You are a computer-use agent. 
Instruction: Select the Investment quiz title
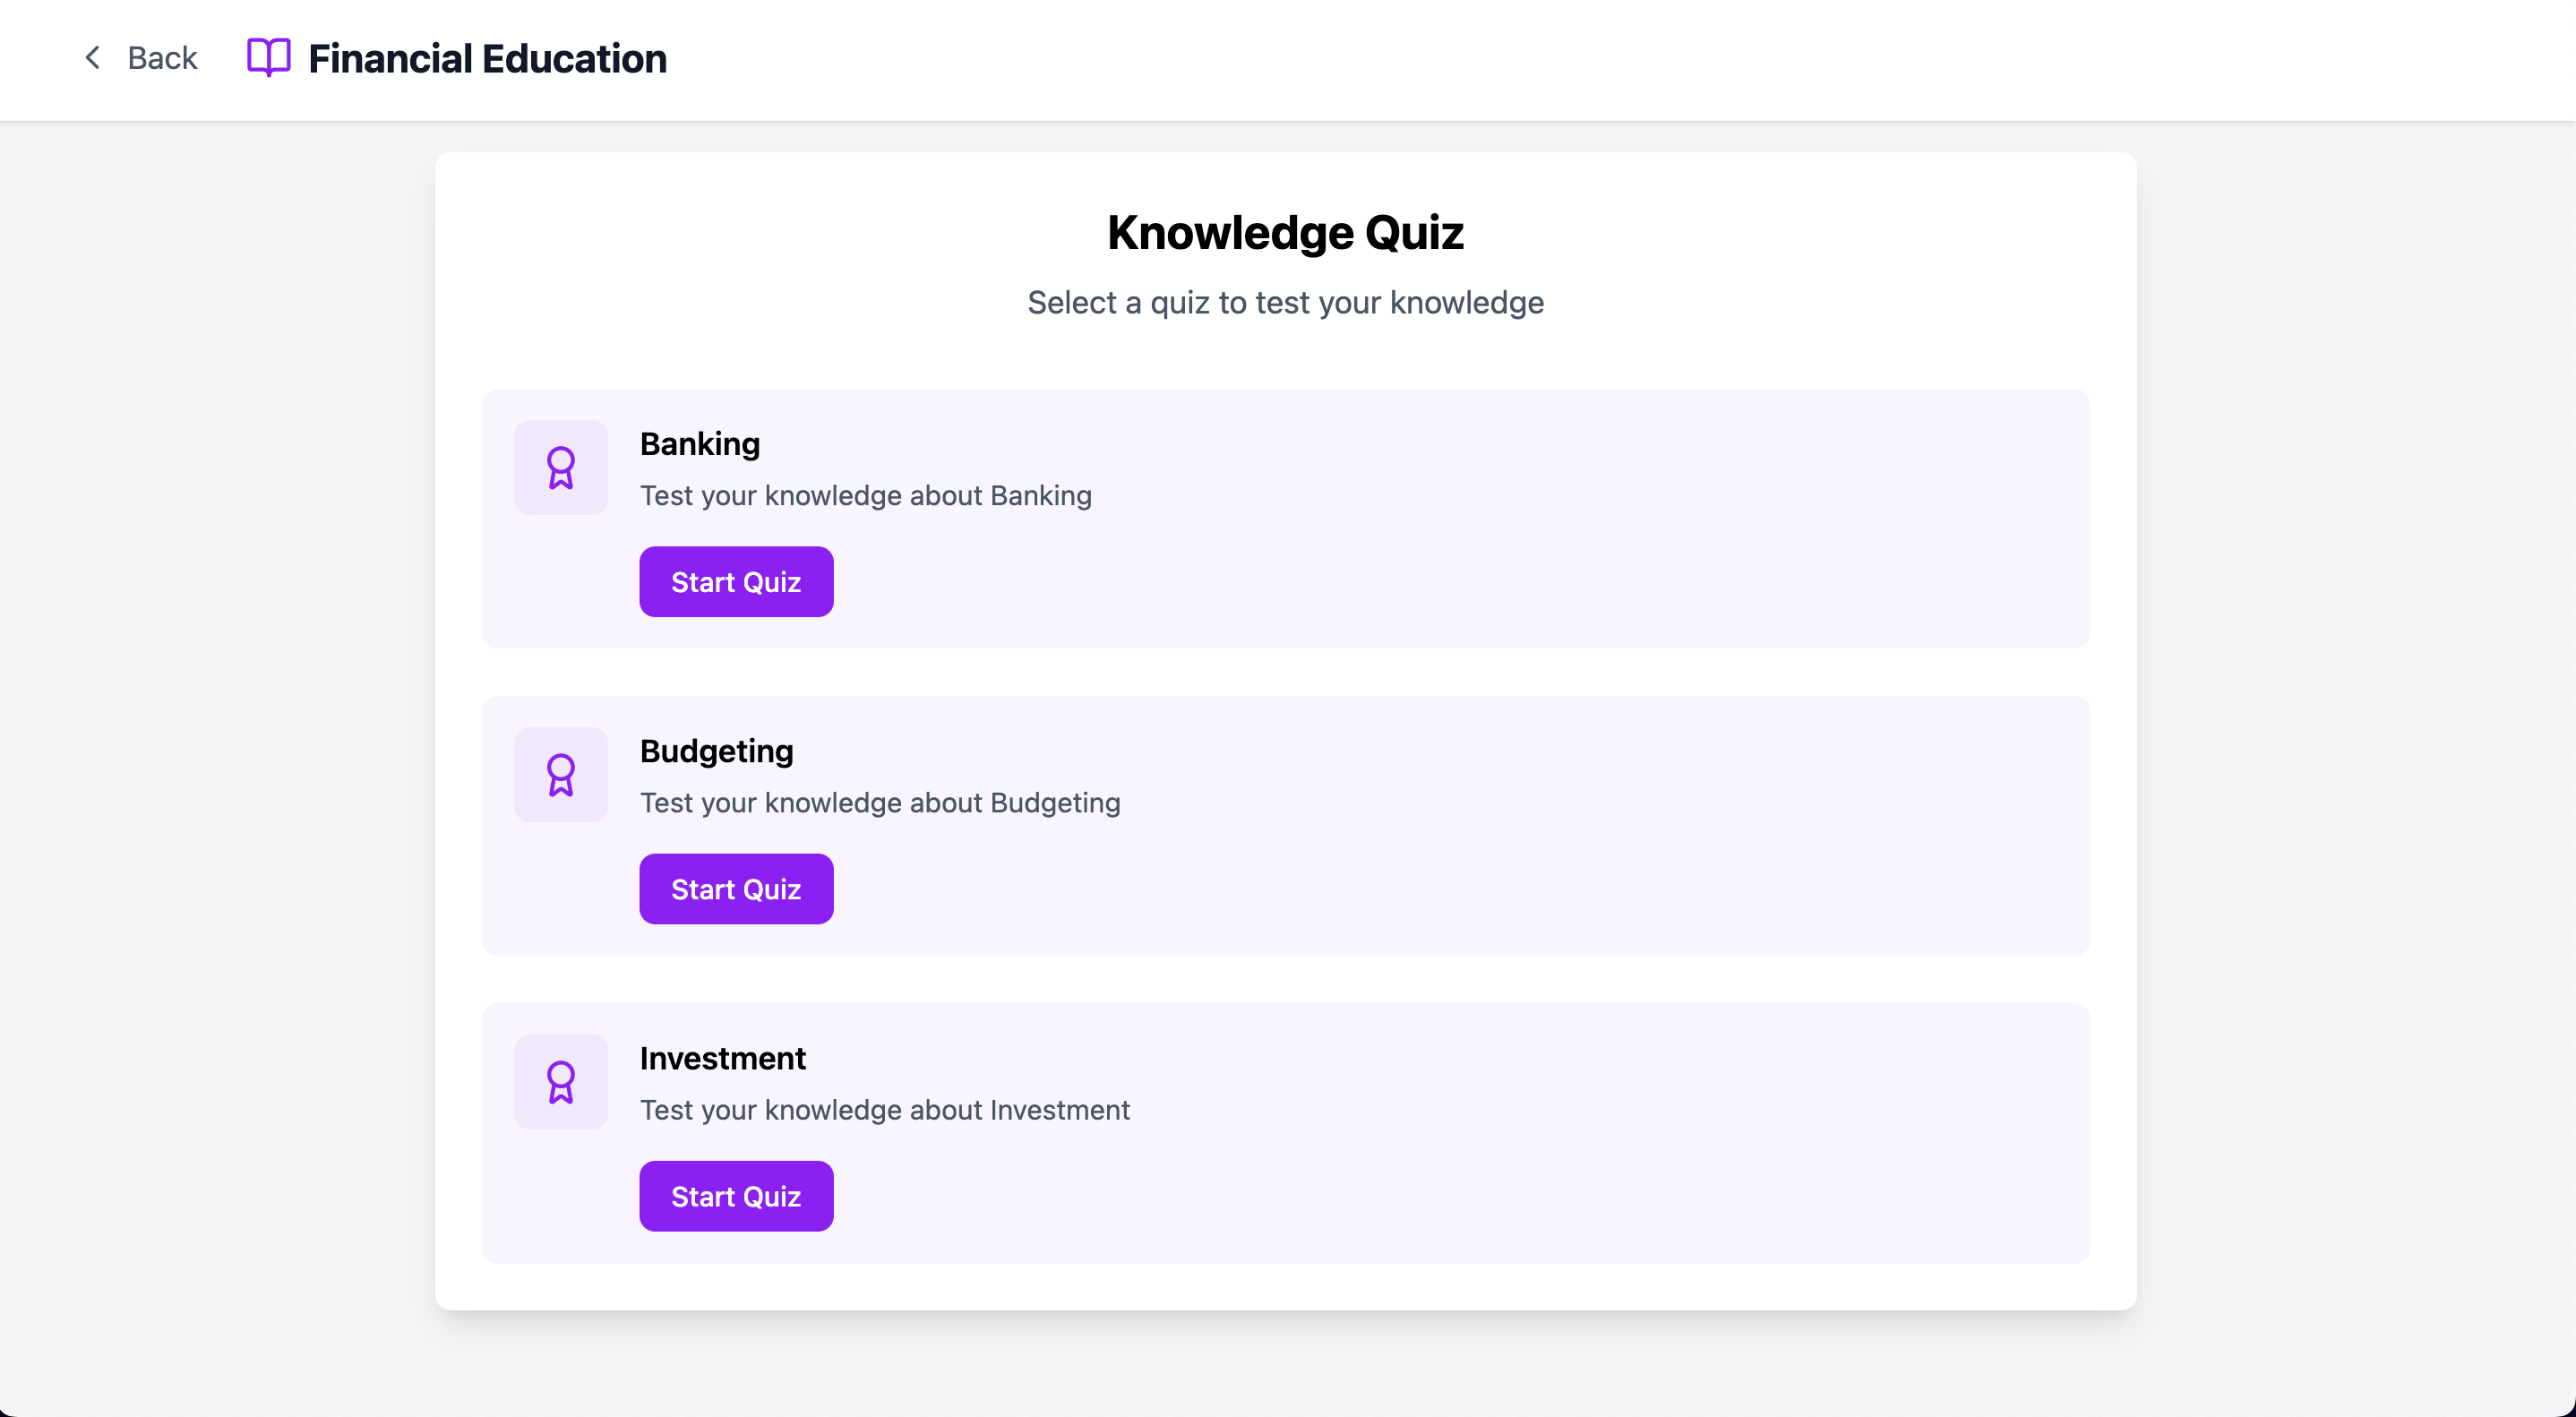click(722, 1058)
